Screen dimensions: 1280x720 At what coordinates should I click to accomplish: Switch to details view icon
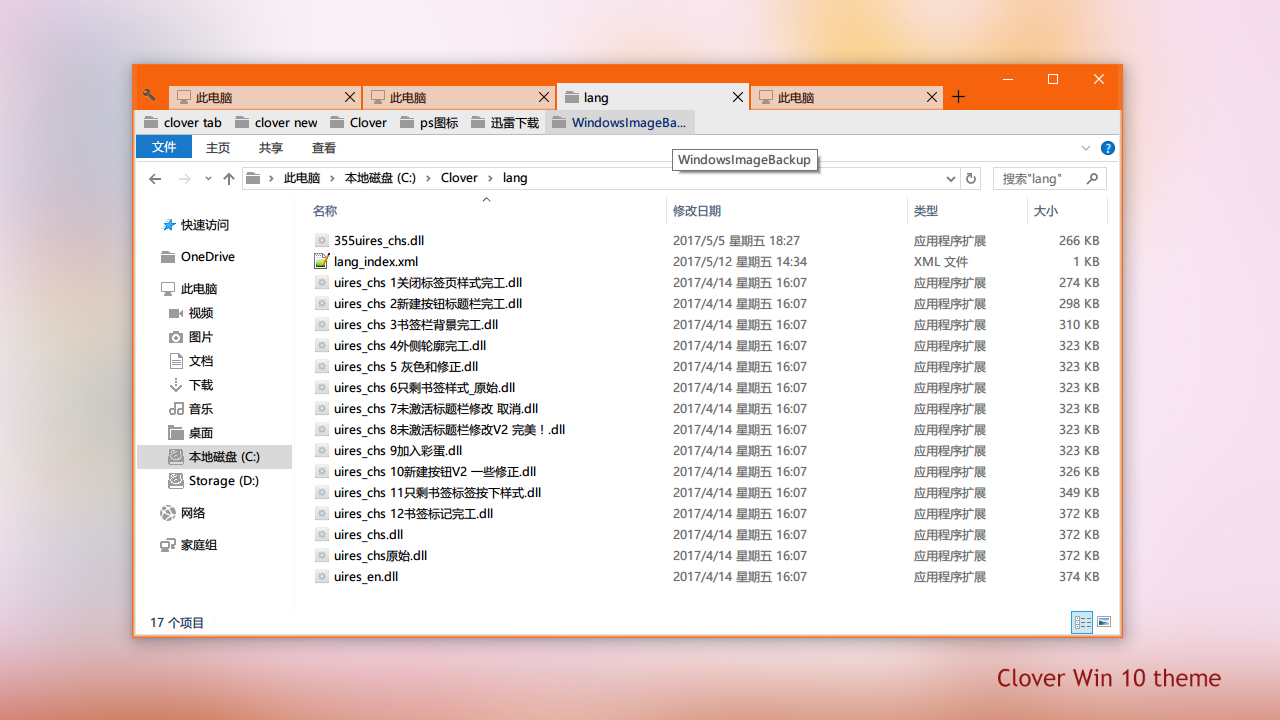[x=1082, y=622]
